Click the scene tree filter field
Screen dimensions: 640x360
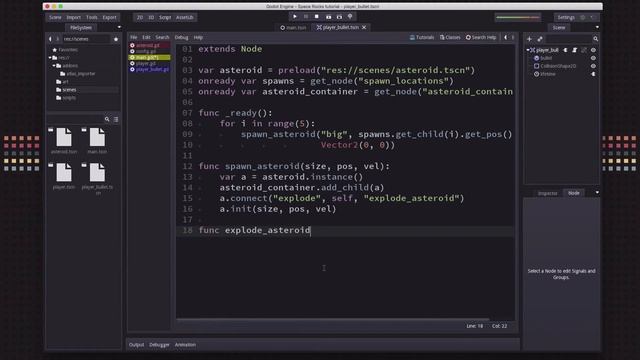click(569, 39)
